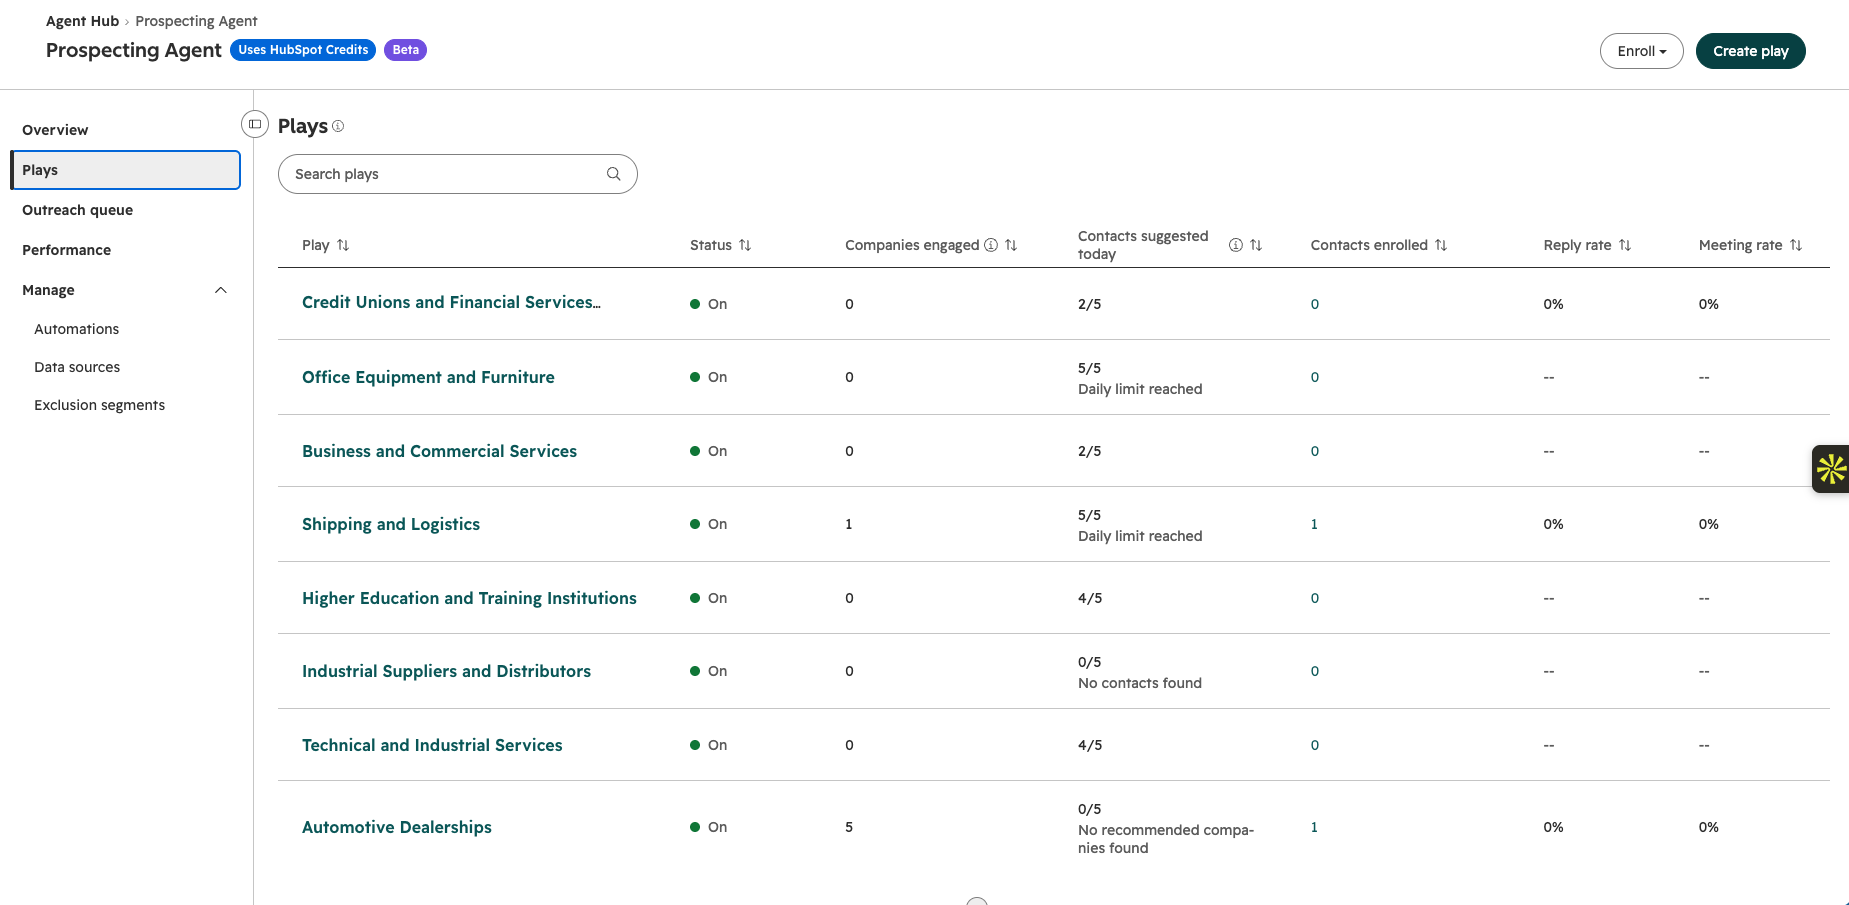Screen dimensions: 1849x905
Task: Sort by Reply rate arrows
Action: pos(1625,245)
